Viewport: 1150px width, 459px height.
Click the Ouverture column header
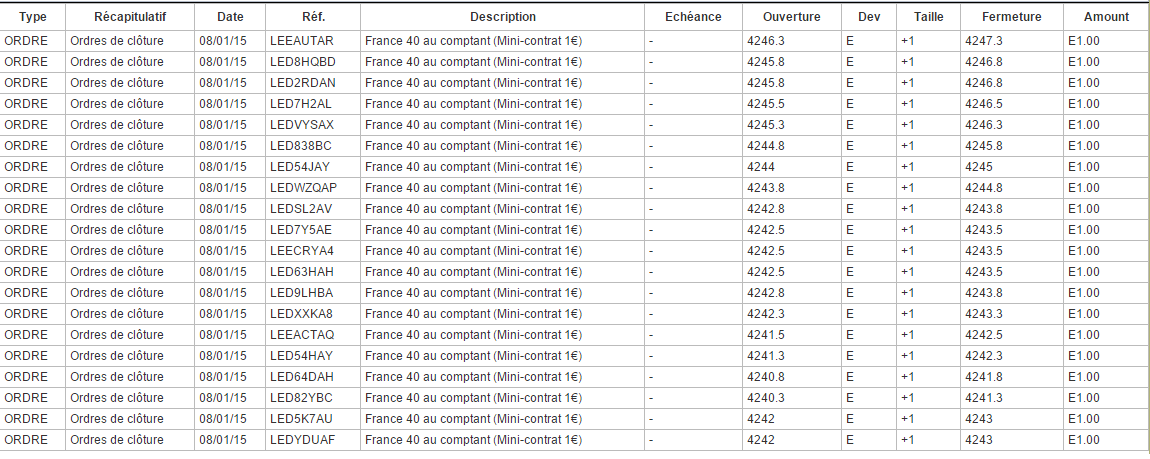pos(791,17)
